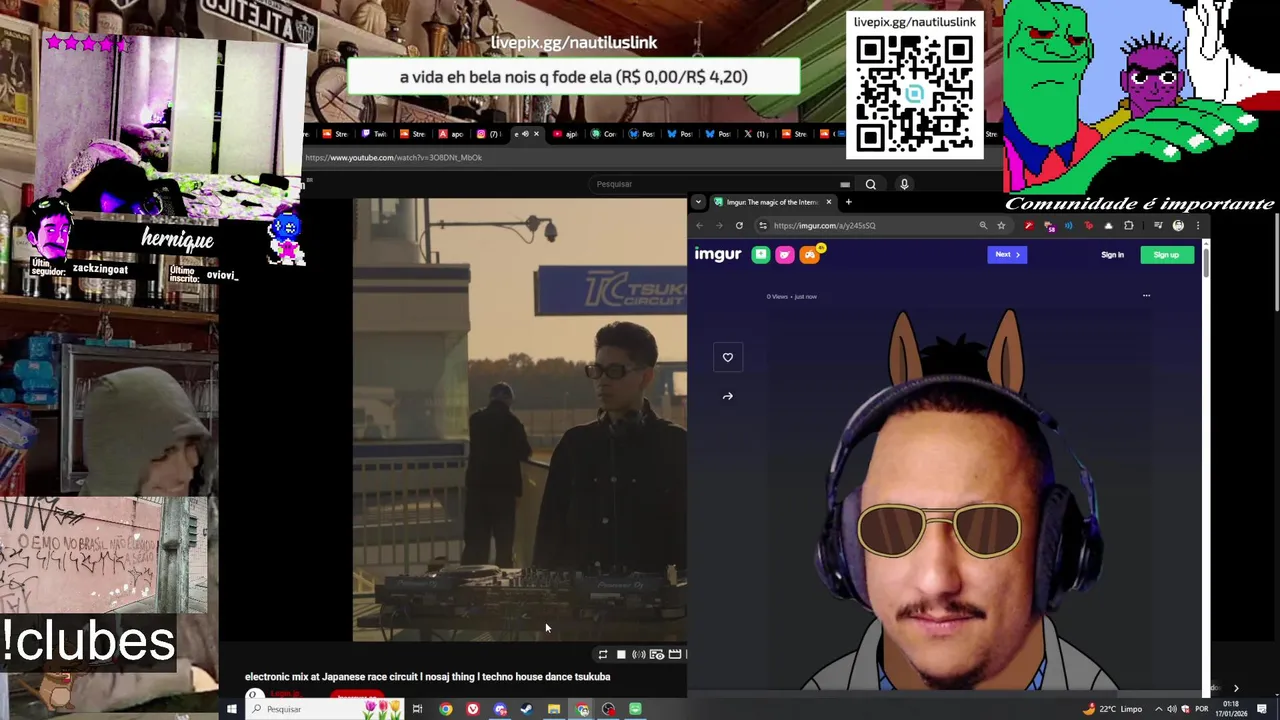
Task: Open the site info icon beside imgur.com URL
Action: click(763, 226)
